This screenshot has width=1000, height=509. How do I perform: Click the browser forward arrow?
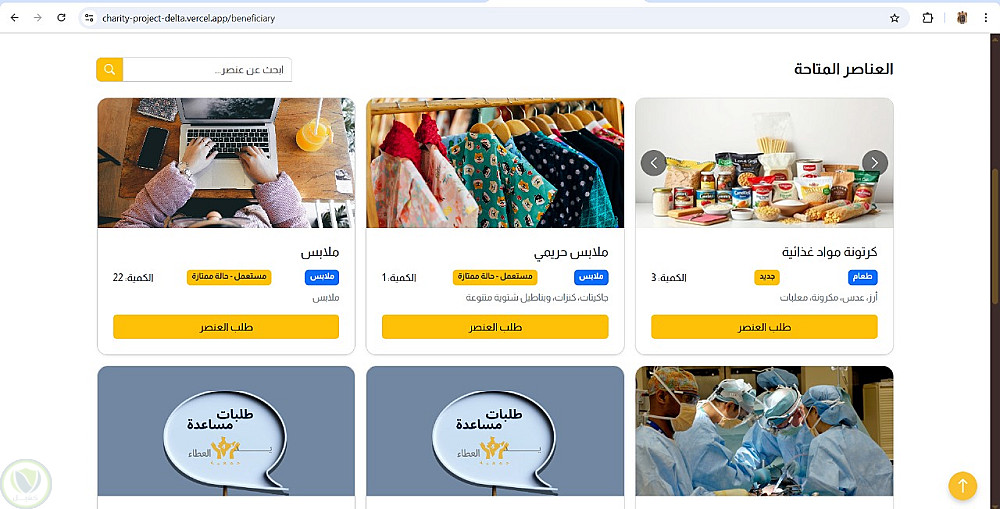tap(38, 18)
